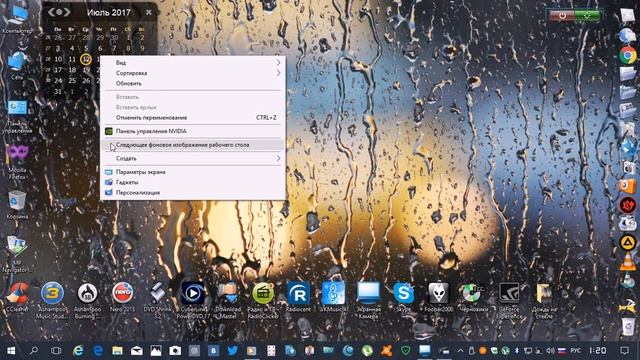This screenshot has height=360, width=640.
Task: Open Гаджеты from context menu
Action: (193, 182)
